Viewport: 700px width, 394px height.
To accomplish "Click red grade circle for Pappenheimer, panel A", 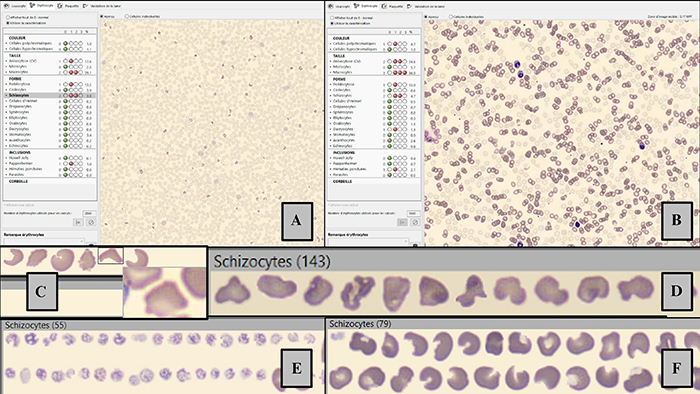I will [x=71, y=164].
